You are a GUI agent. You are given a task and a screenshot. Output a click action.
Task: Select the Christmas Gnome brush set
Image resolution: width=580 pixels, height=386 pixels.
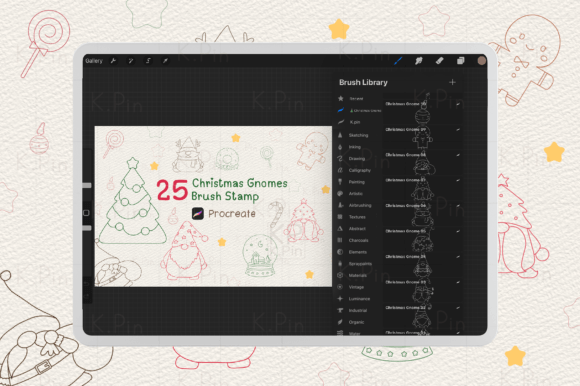(359, 110)
